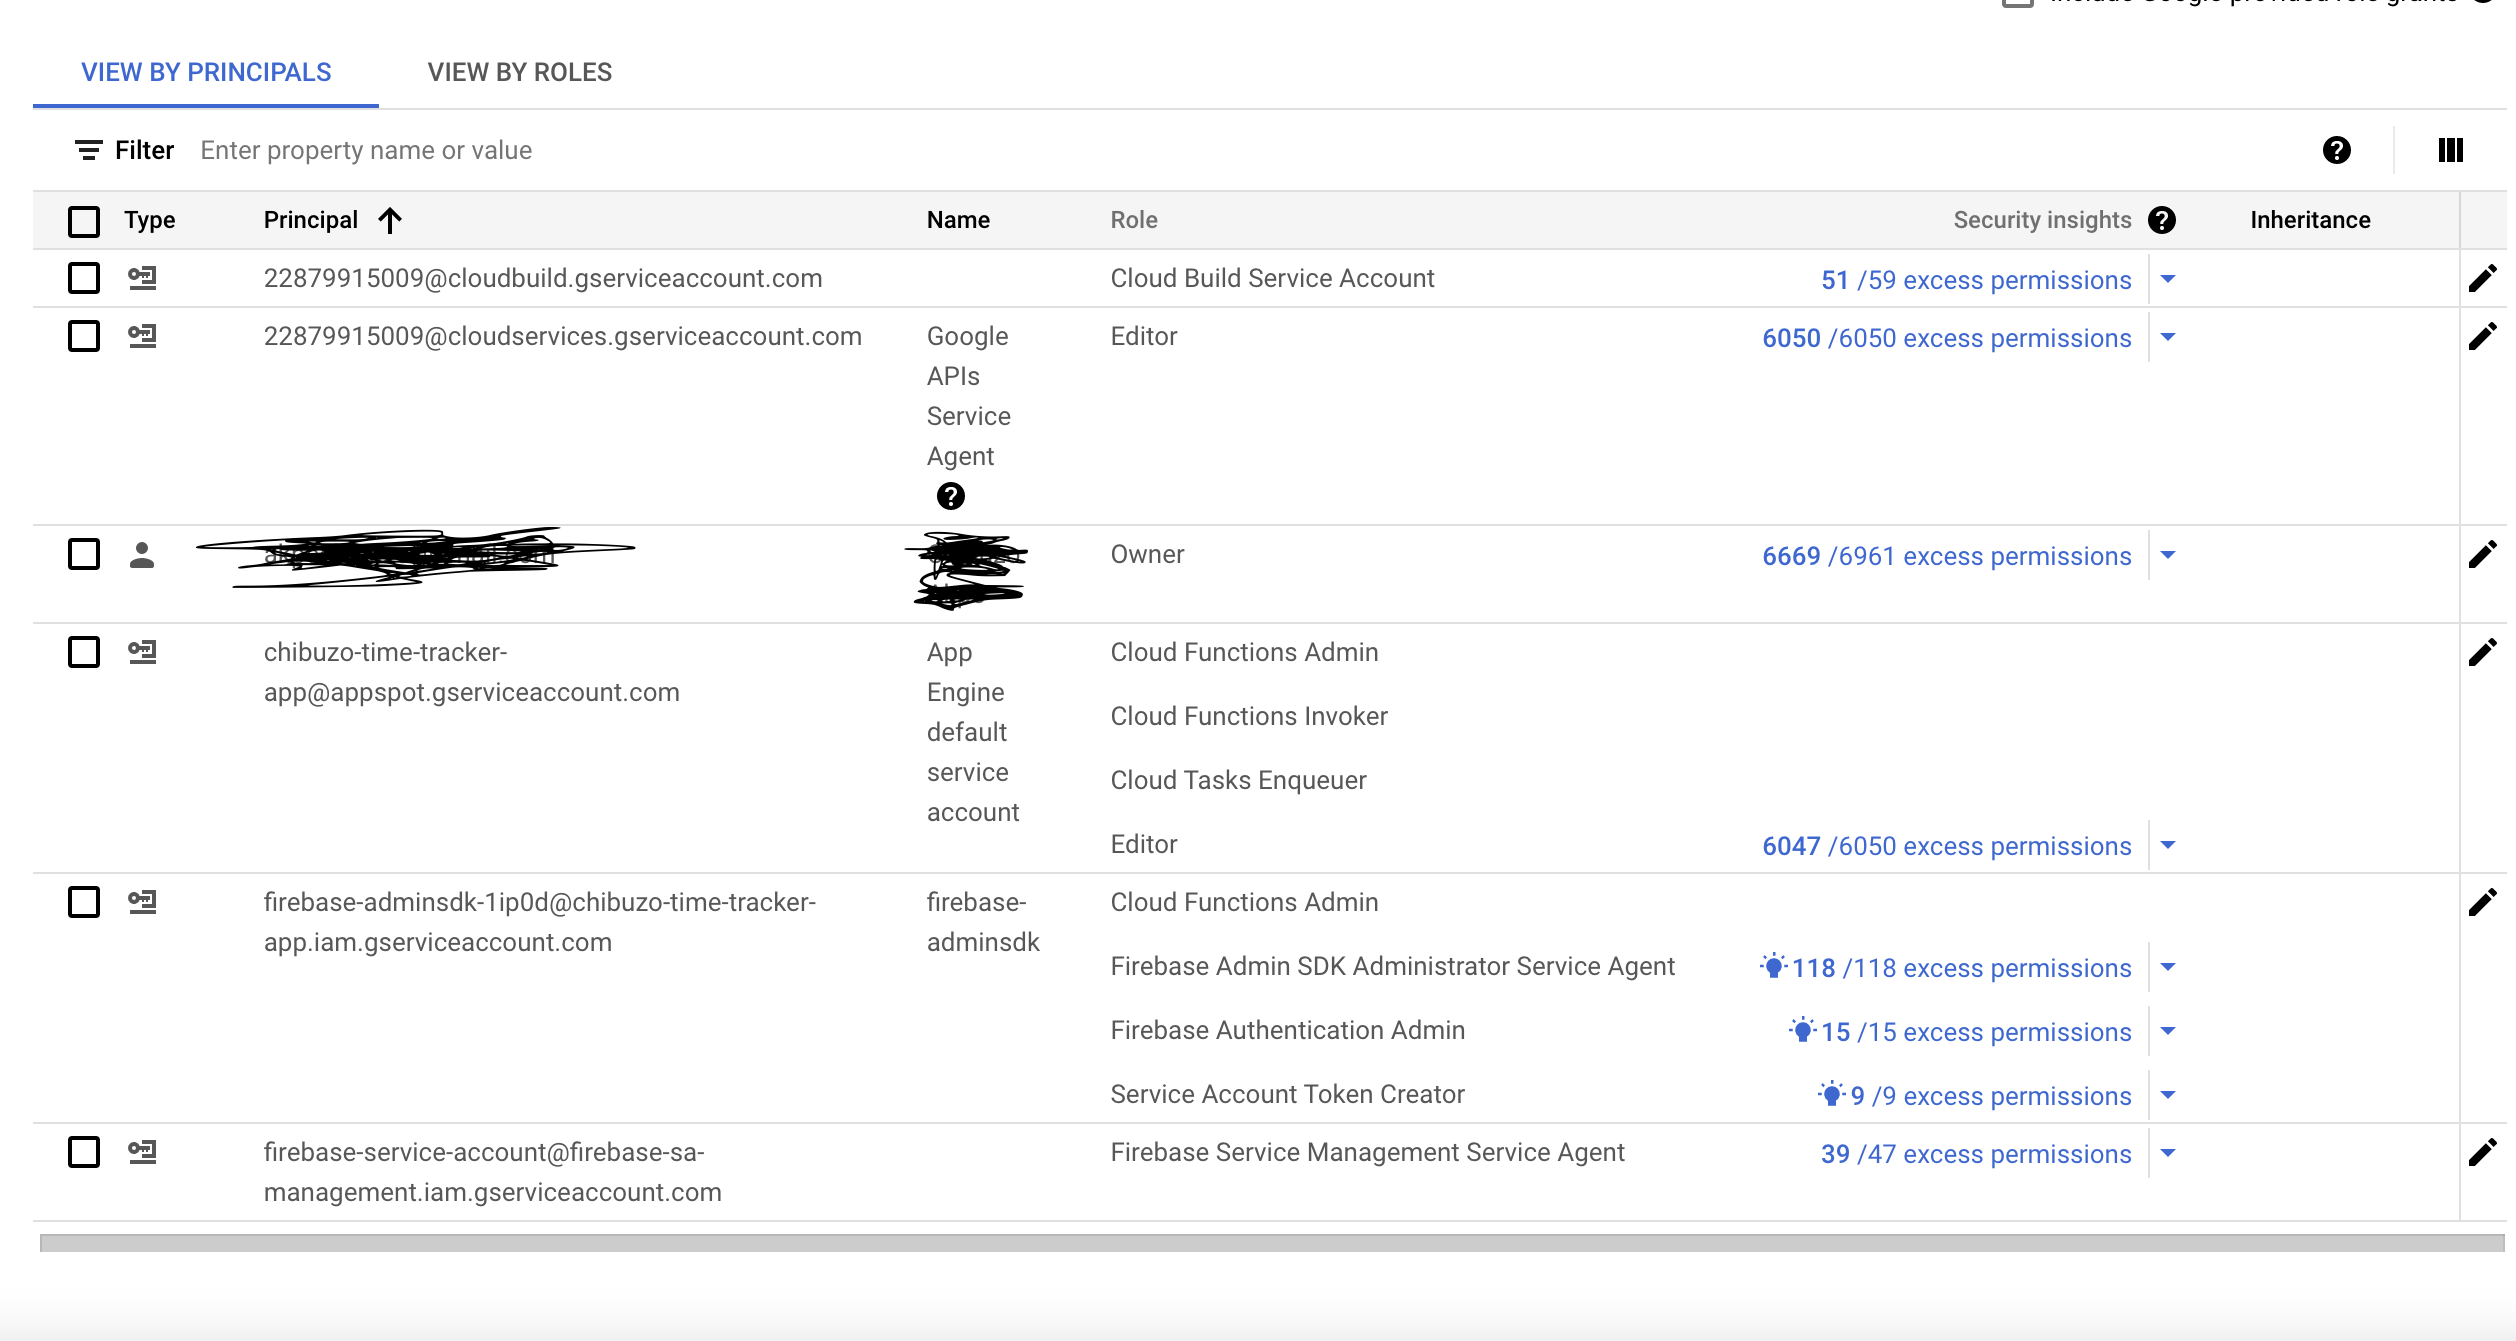This screenshot has height=1341, width=2516.
Task: Click the cloudservices service account type icon
Action: tap(142, 336)
